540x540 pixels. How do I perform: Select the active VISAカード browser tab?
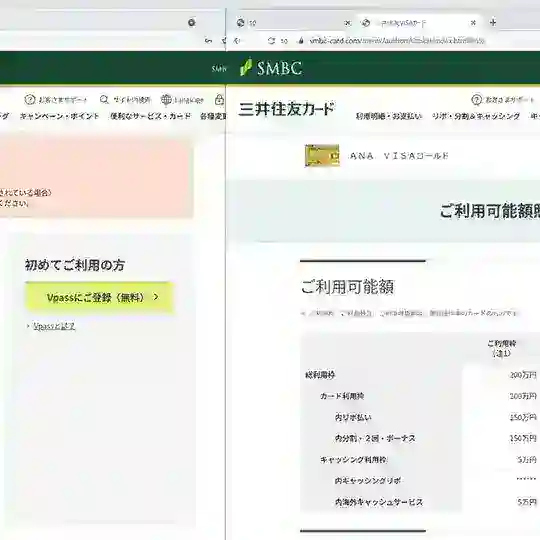(419, 23)
